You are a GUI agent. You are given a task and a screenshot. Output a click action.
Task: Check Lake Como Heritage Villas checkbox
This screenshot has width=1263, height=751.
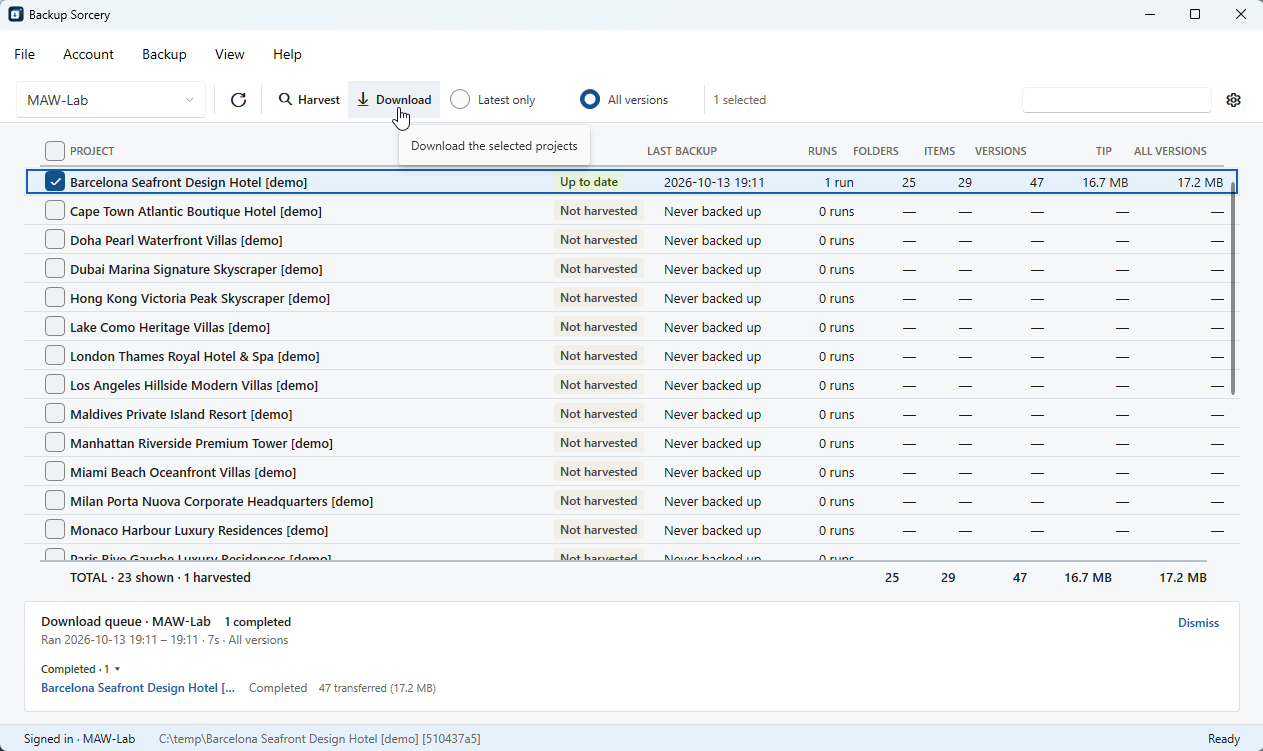pos(55,327)
